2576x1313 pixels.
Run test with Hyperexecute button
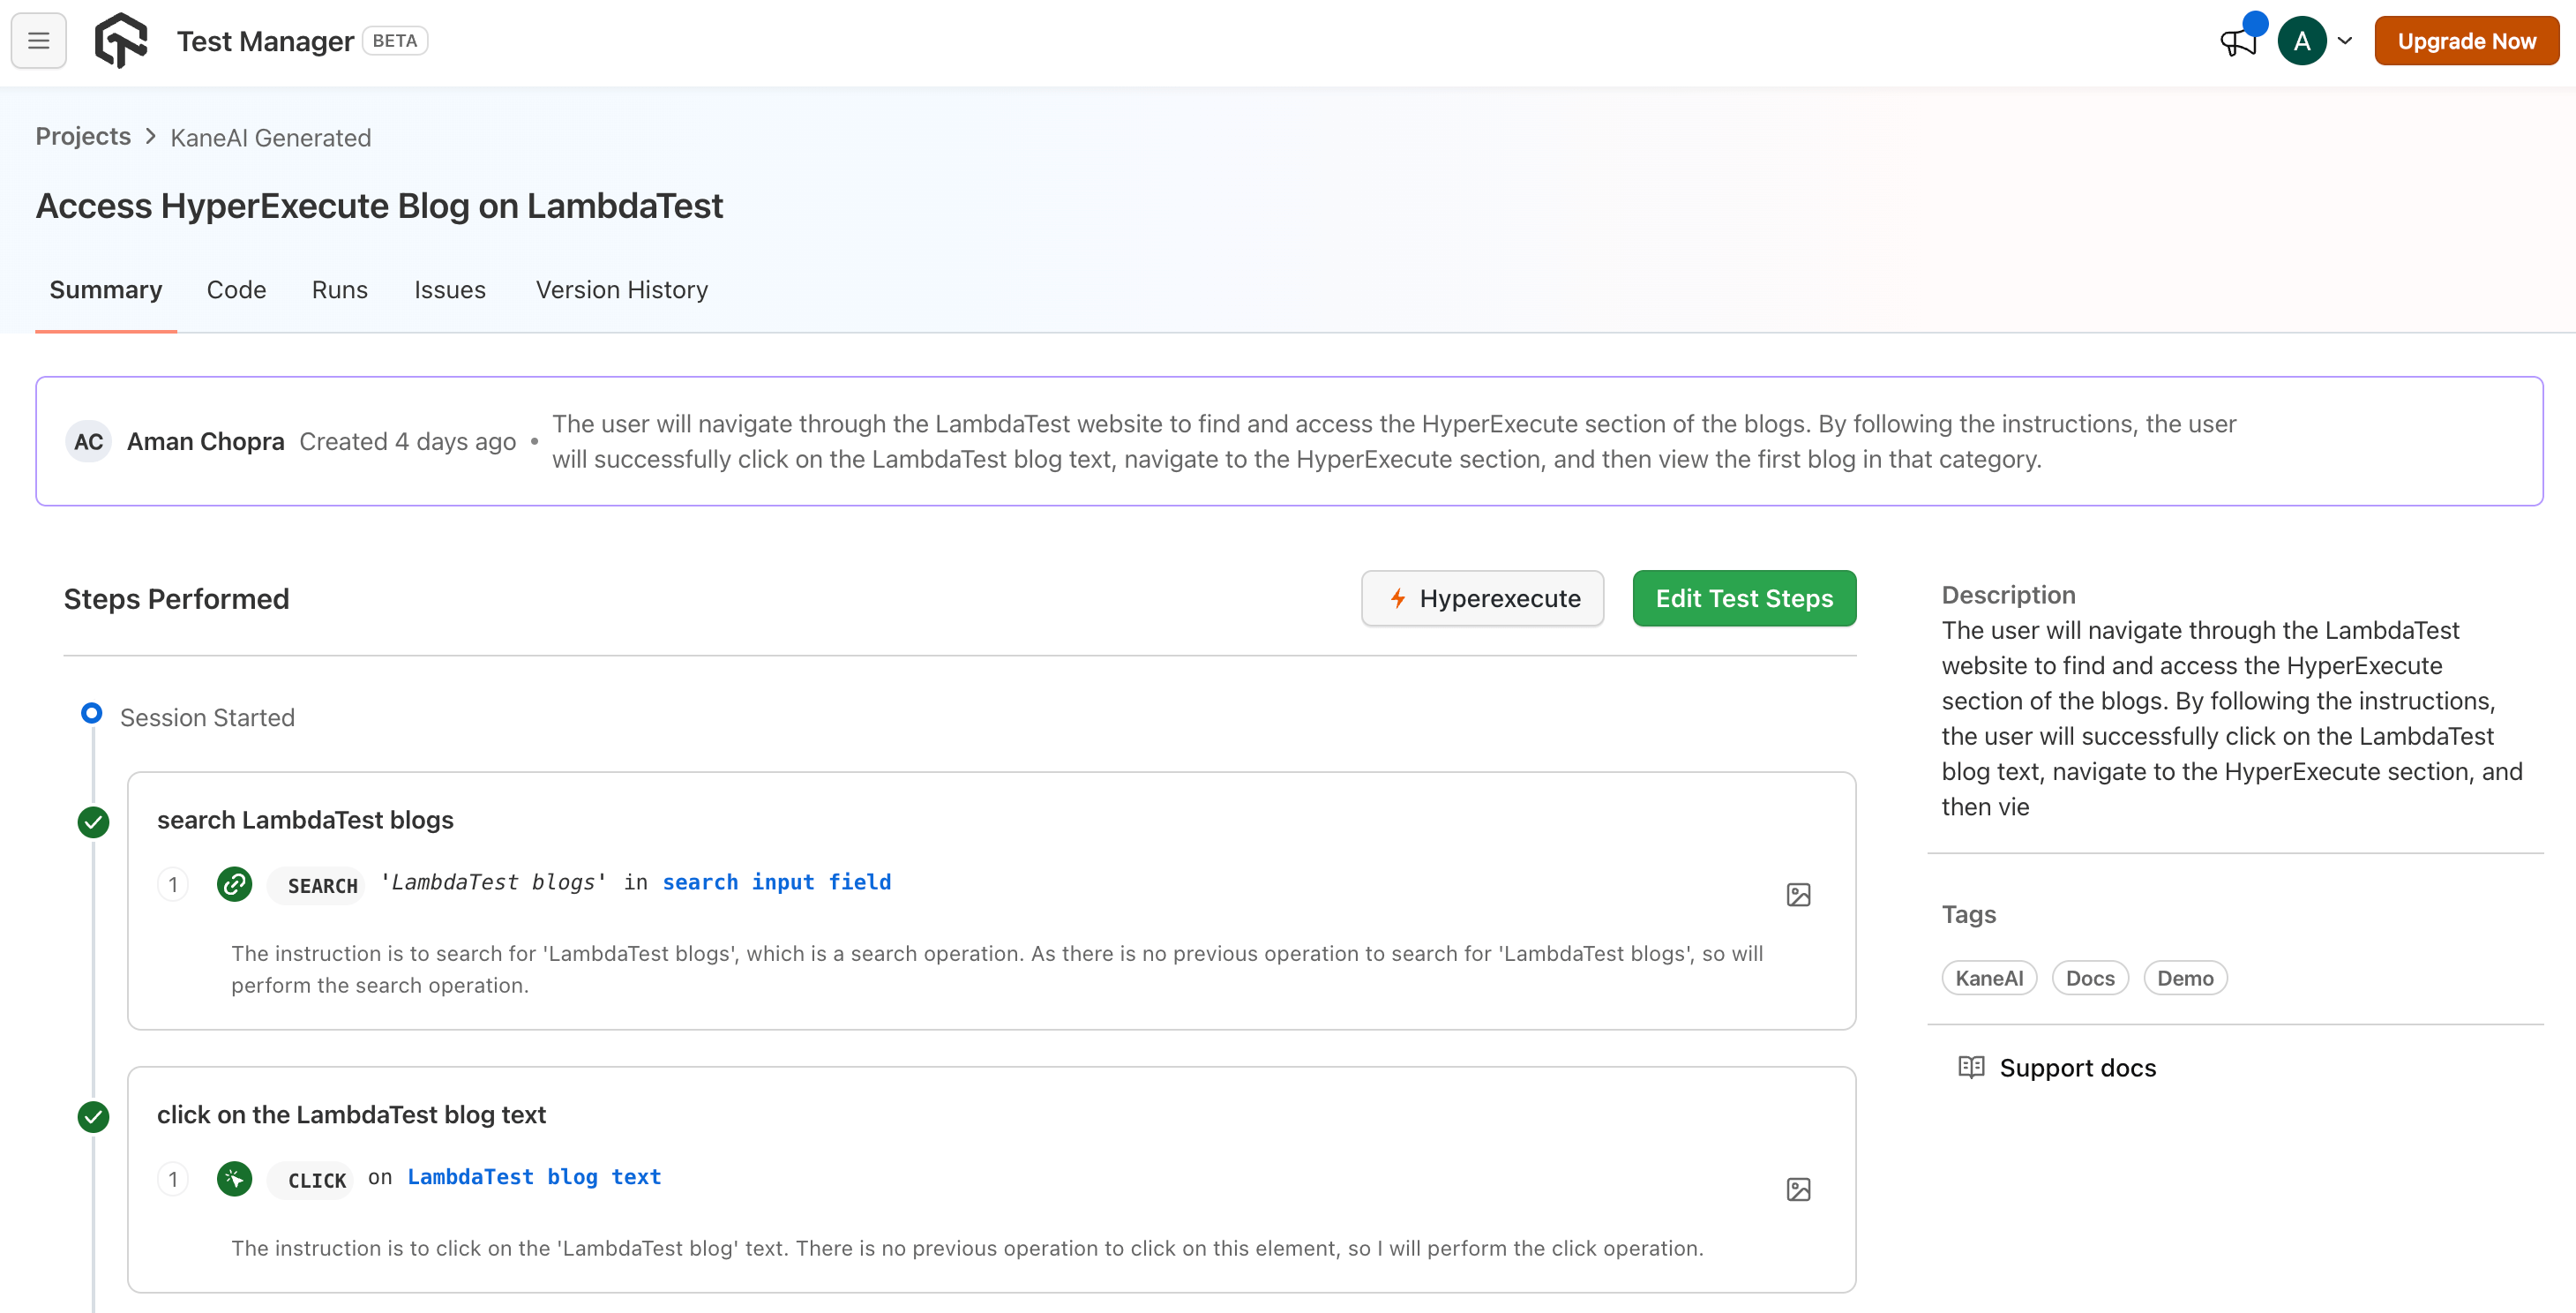coord(1482,599)
